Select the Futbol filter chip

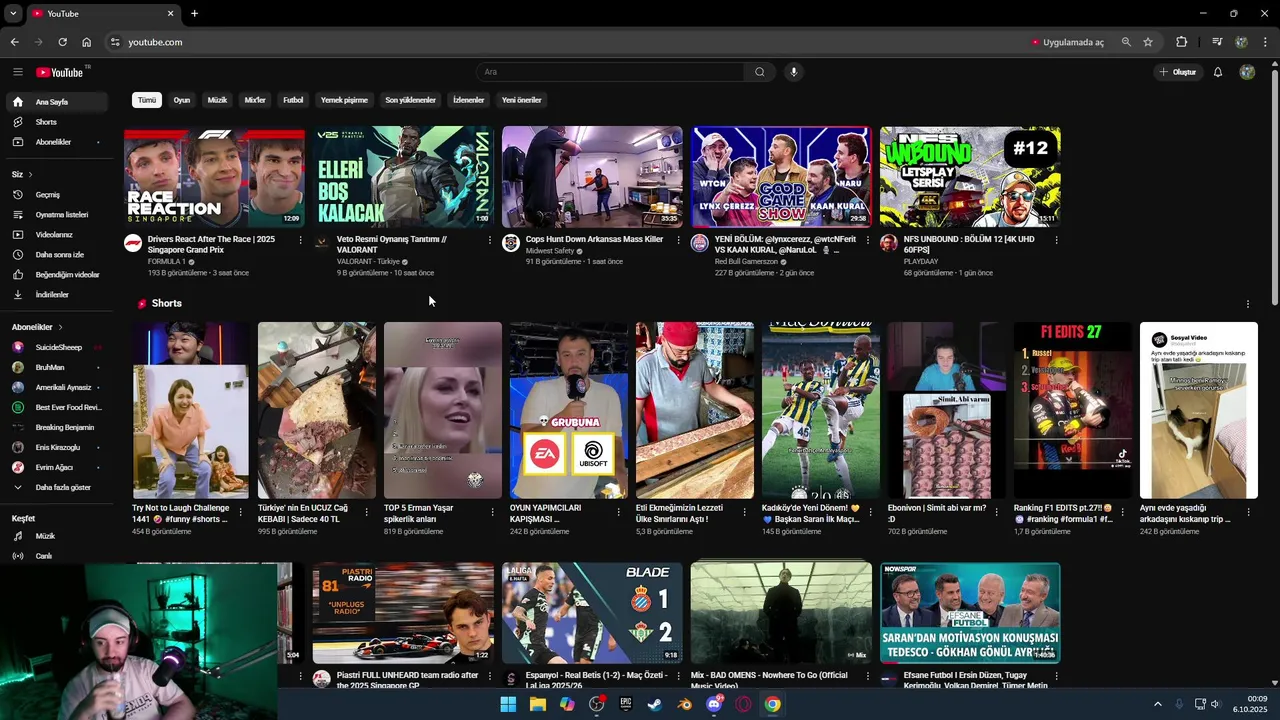pos(293,100)
